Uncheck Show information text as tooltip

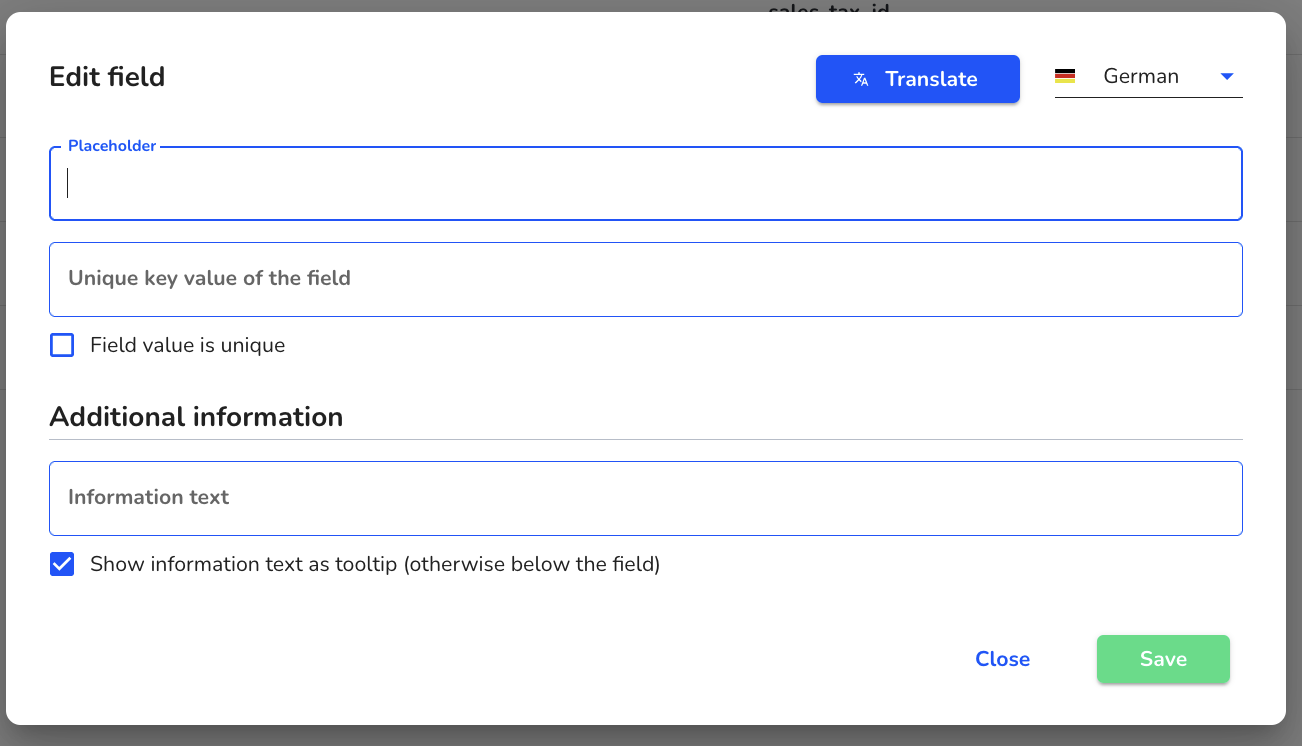coord(62,564)
